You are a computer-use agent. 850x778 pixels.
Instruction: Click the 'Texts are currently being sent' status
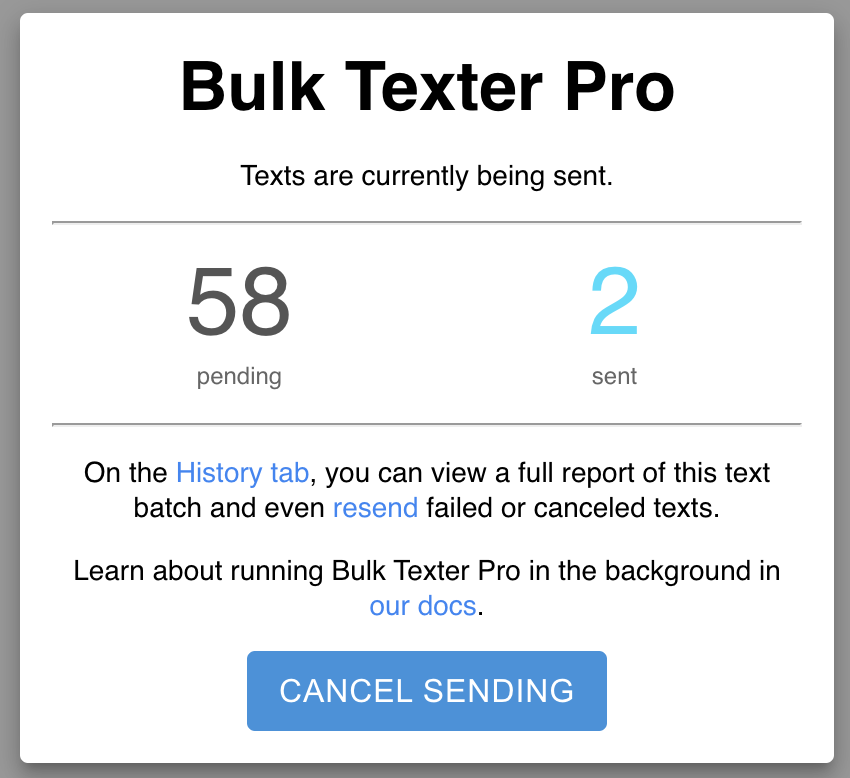coord(426,177)
